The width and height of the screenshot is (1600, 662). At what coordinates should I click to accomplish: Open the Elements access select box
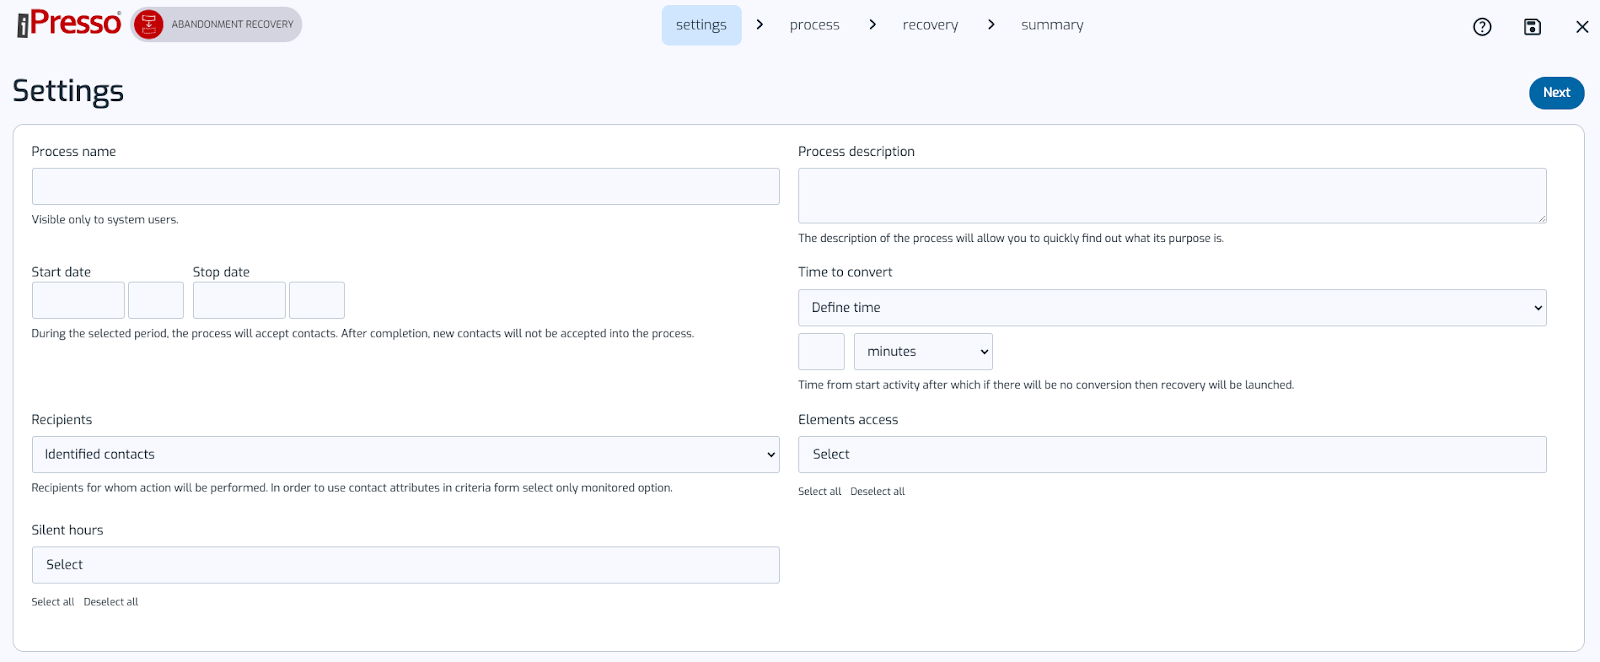[1171, 455]
